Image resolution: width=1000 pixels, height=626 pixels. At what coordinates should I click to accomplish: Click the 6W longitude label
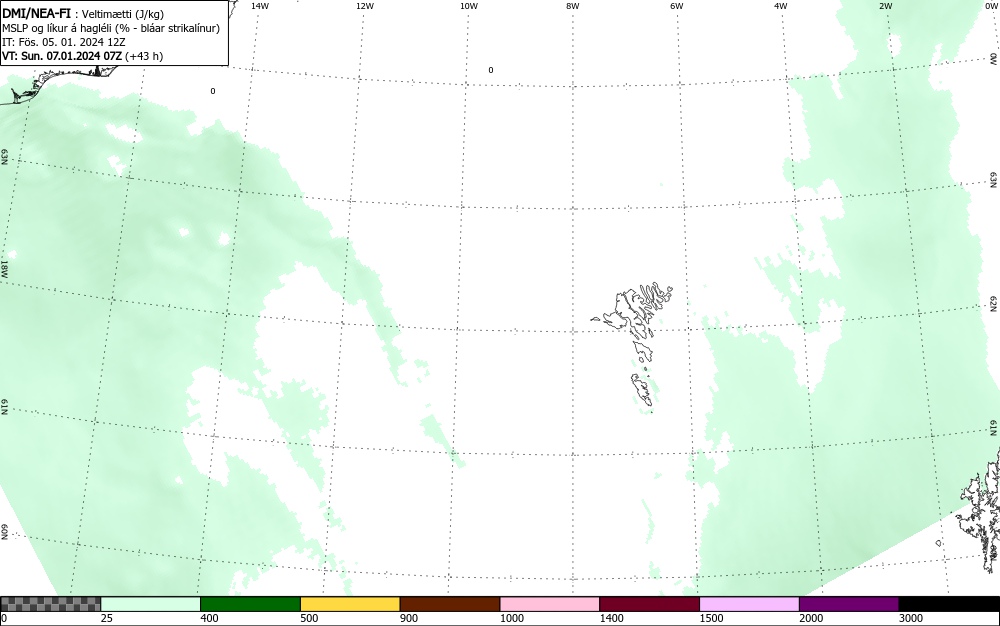pos(677,6)
